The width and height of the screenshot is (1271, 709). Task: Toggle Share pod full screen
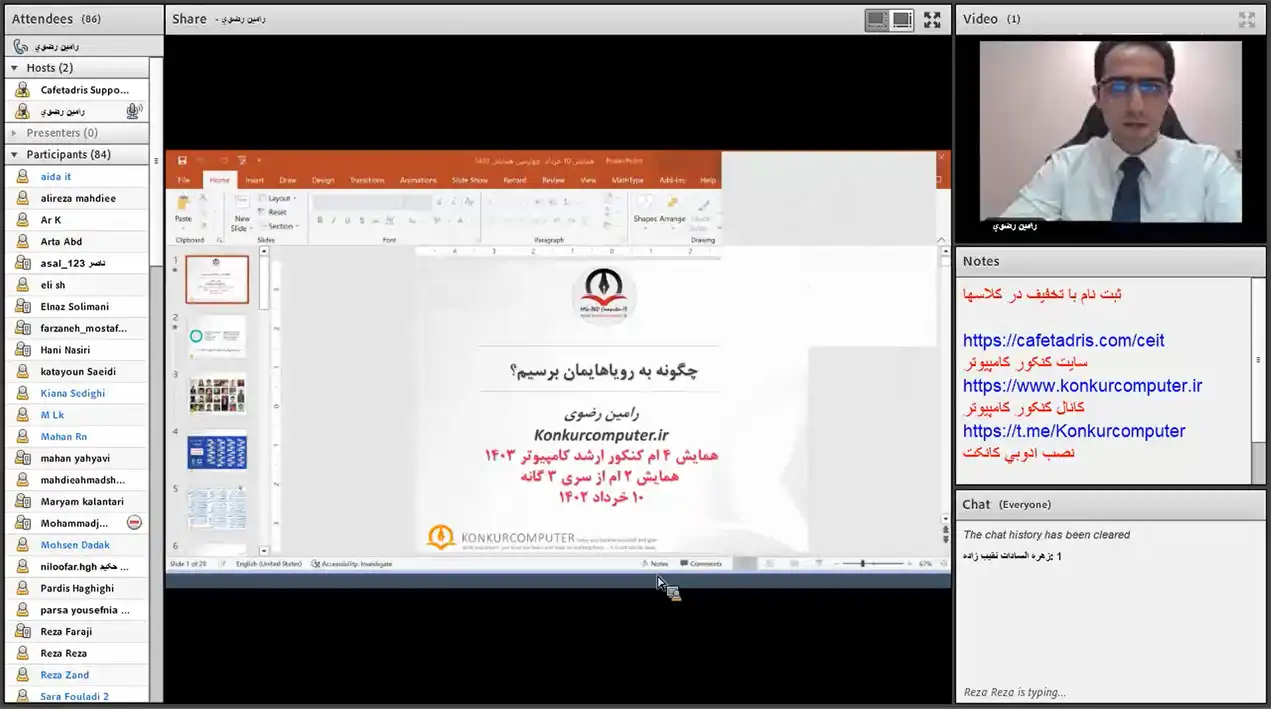point(932,19)
